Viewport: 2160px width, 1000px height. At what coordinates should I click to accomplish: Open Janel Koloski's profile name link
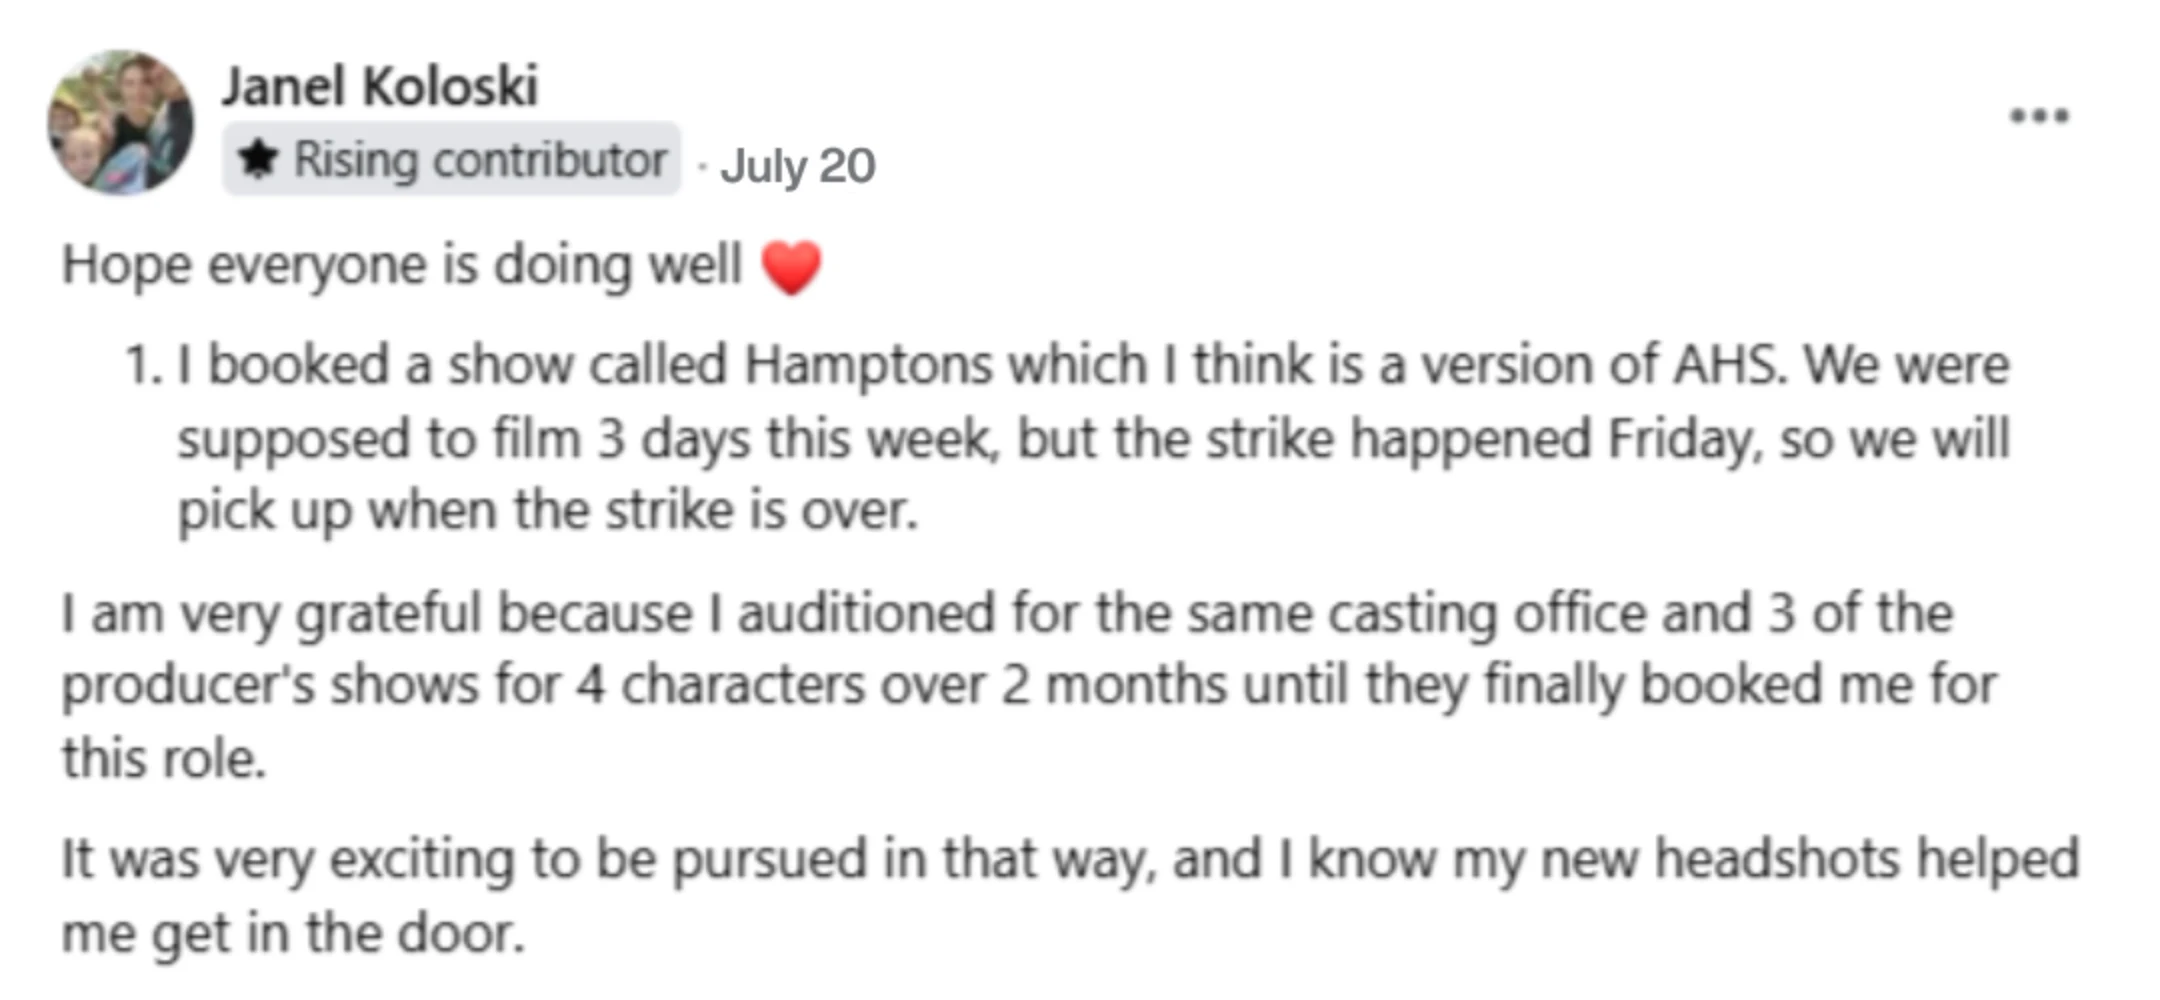[x=380, y=86]
